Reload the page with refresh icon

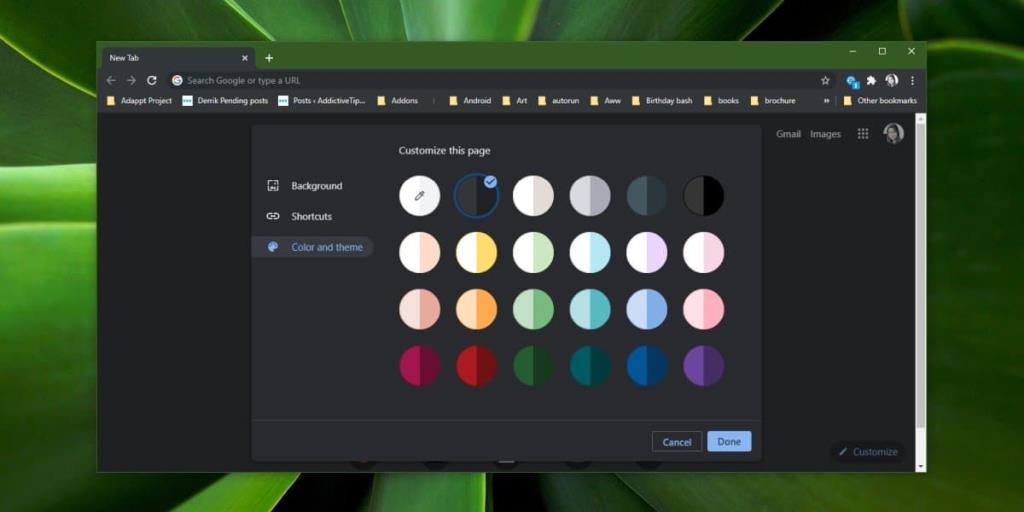[152, 80]
